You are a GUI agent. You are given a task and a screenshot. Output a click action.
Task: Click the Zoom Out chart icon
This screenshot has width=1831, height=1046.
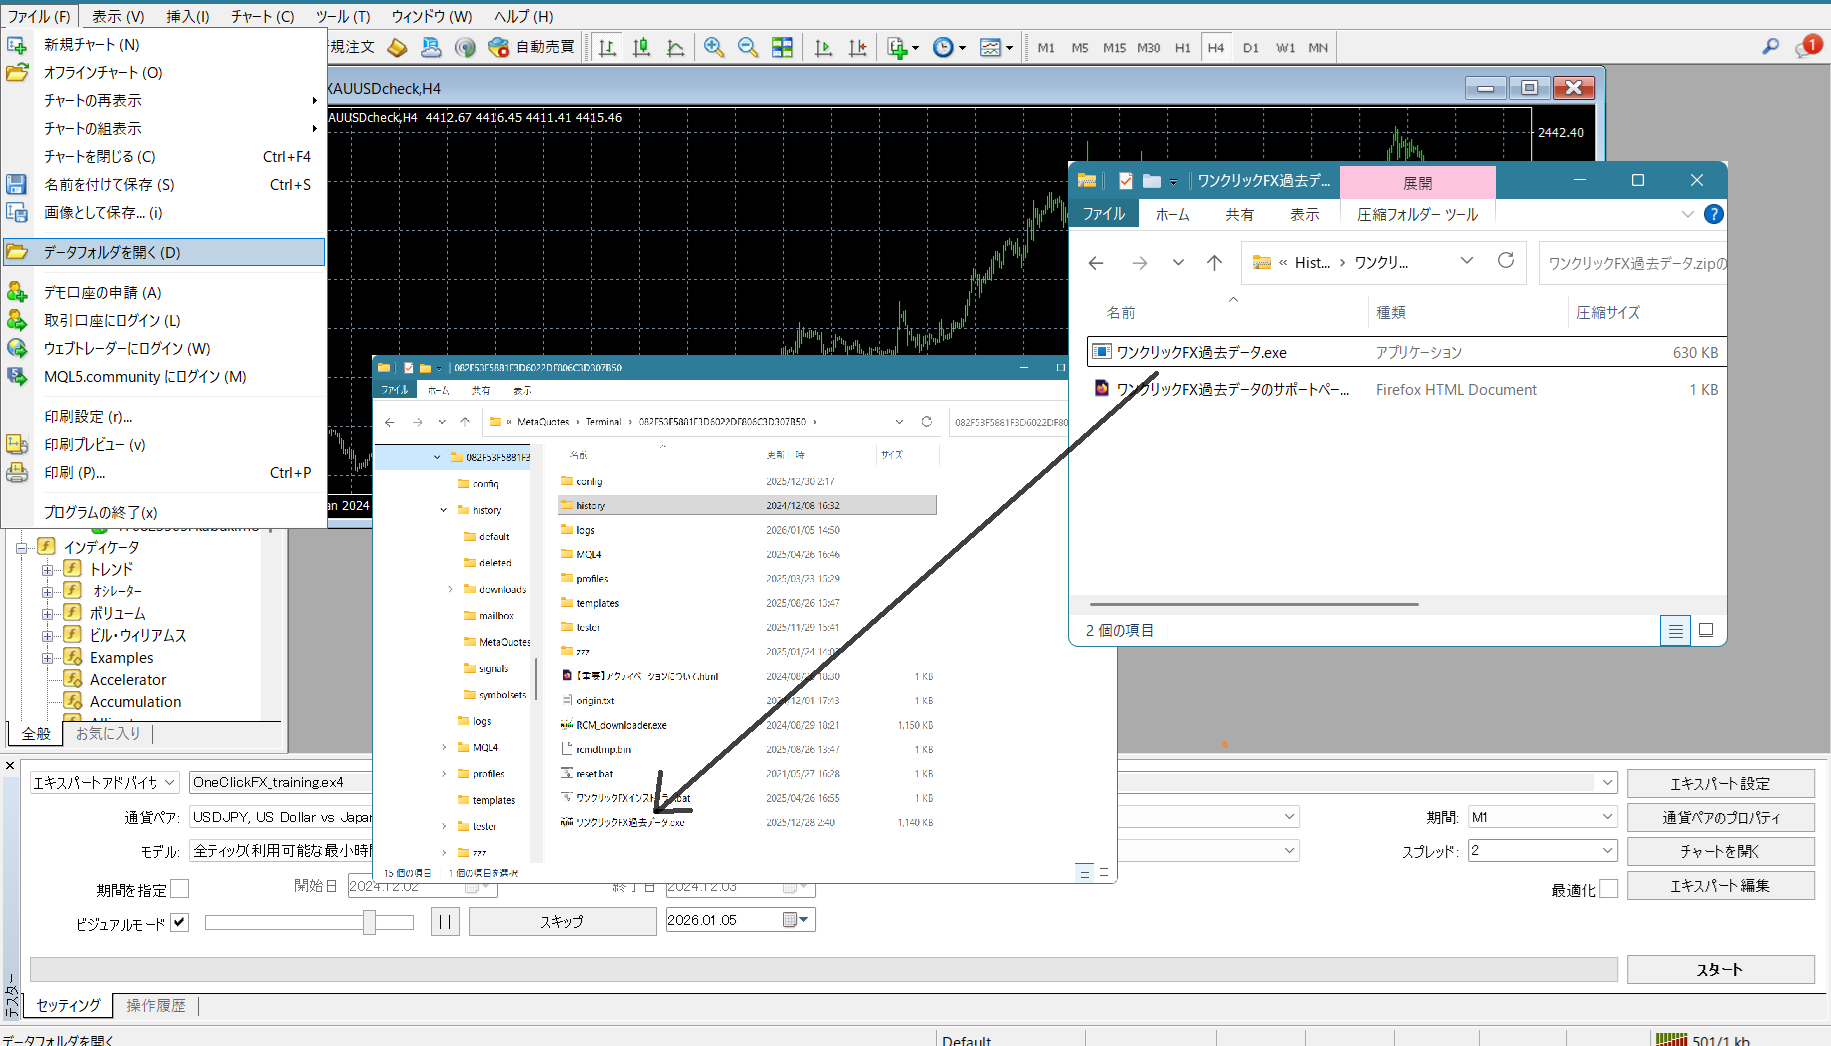[747, 47]
